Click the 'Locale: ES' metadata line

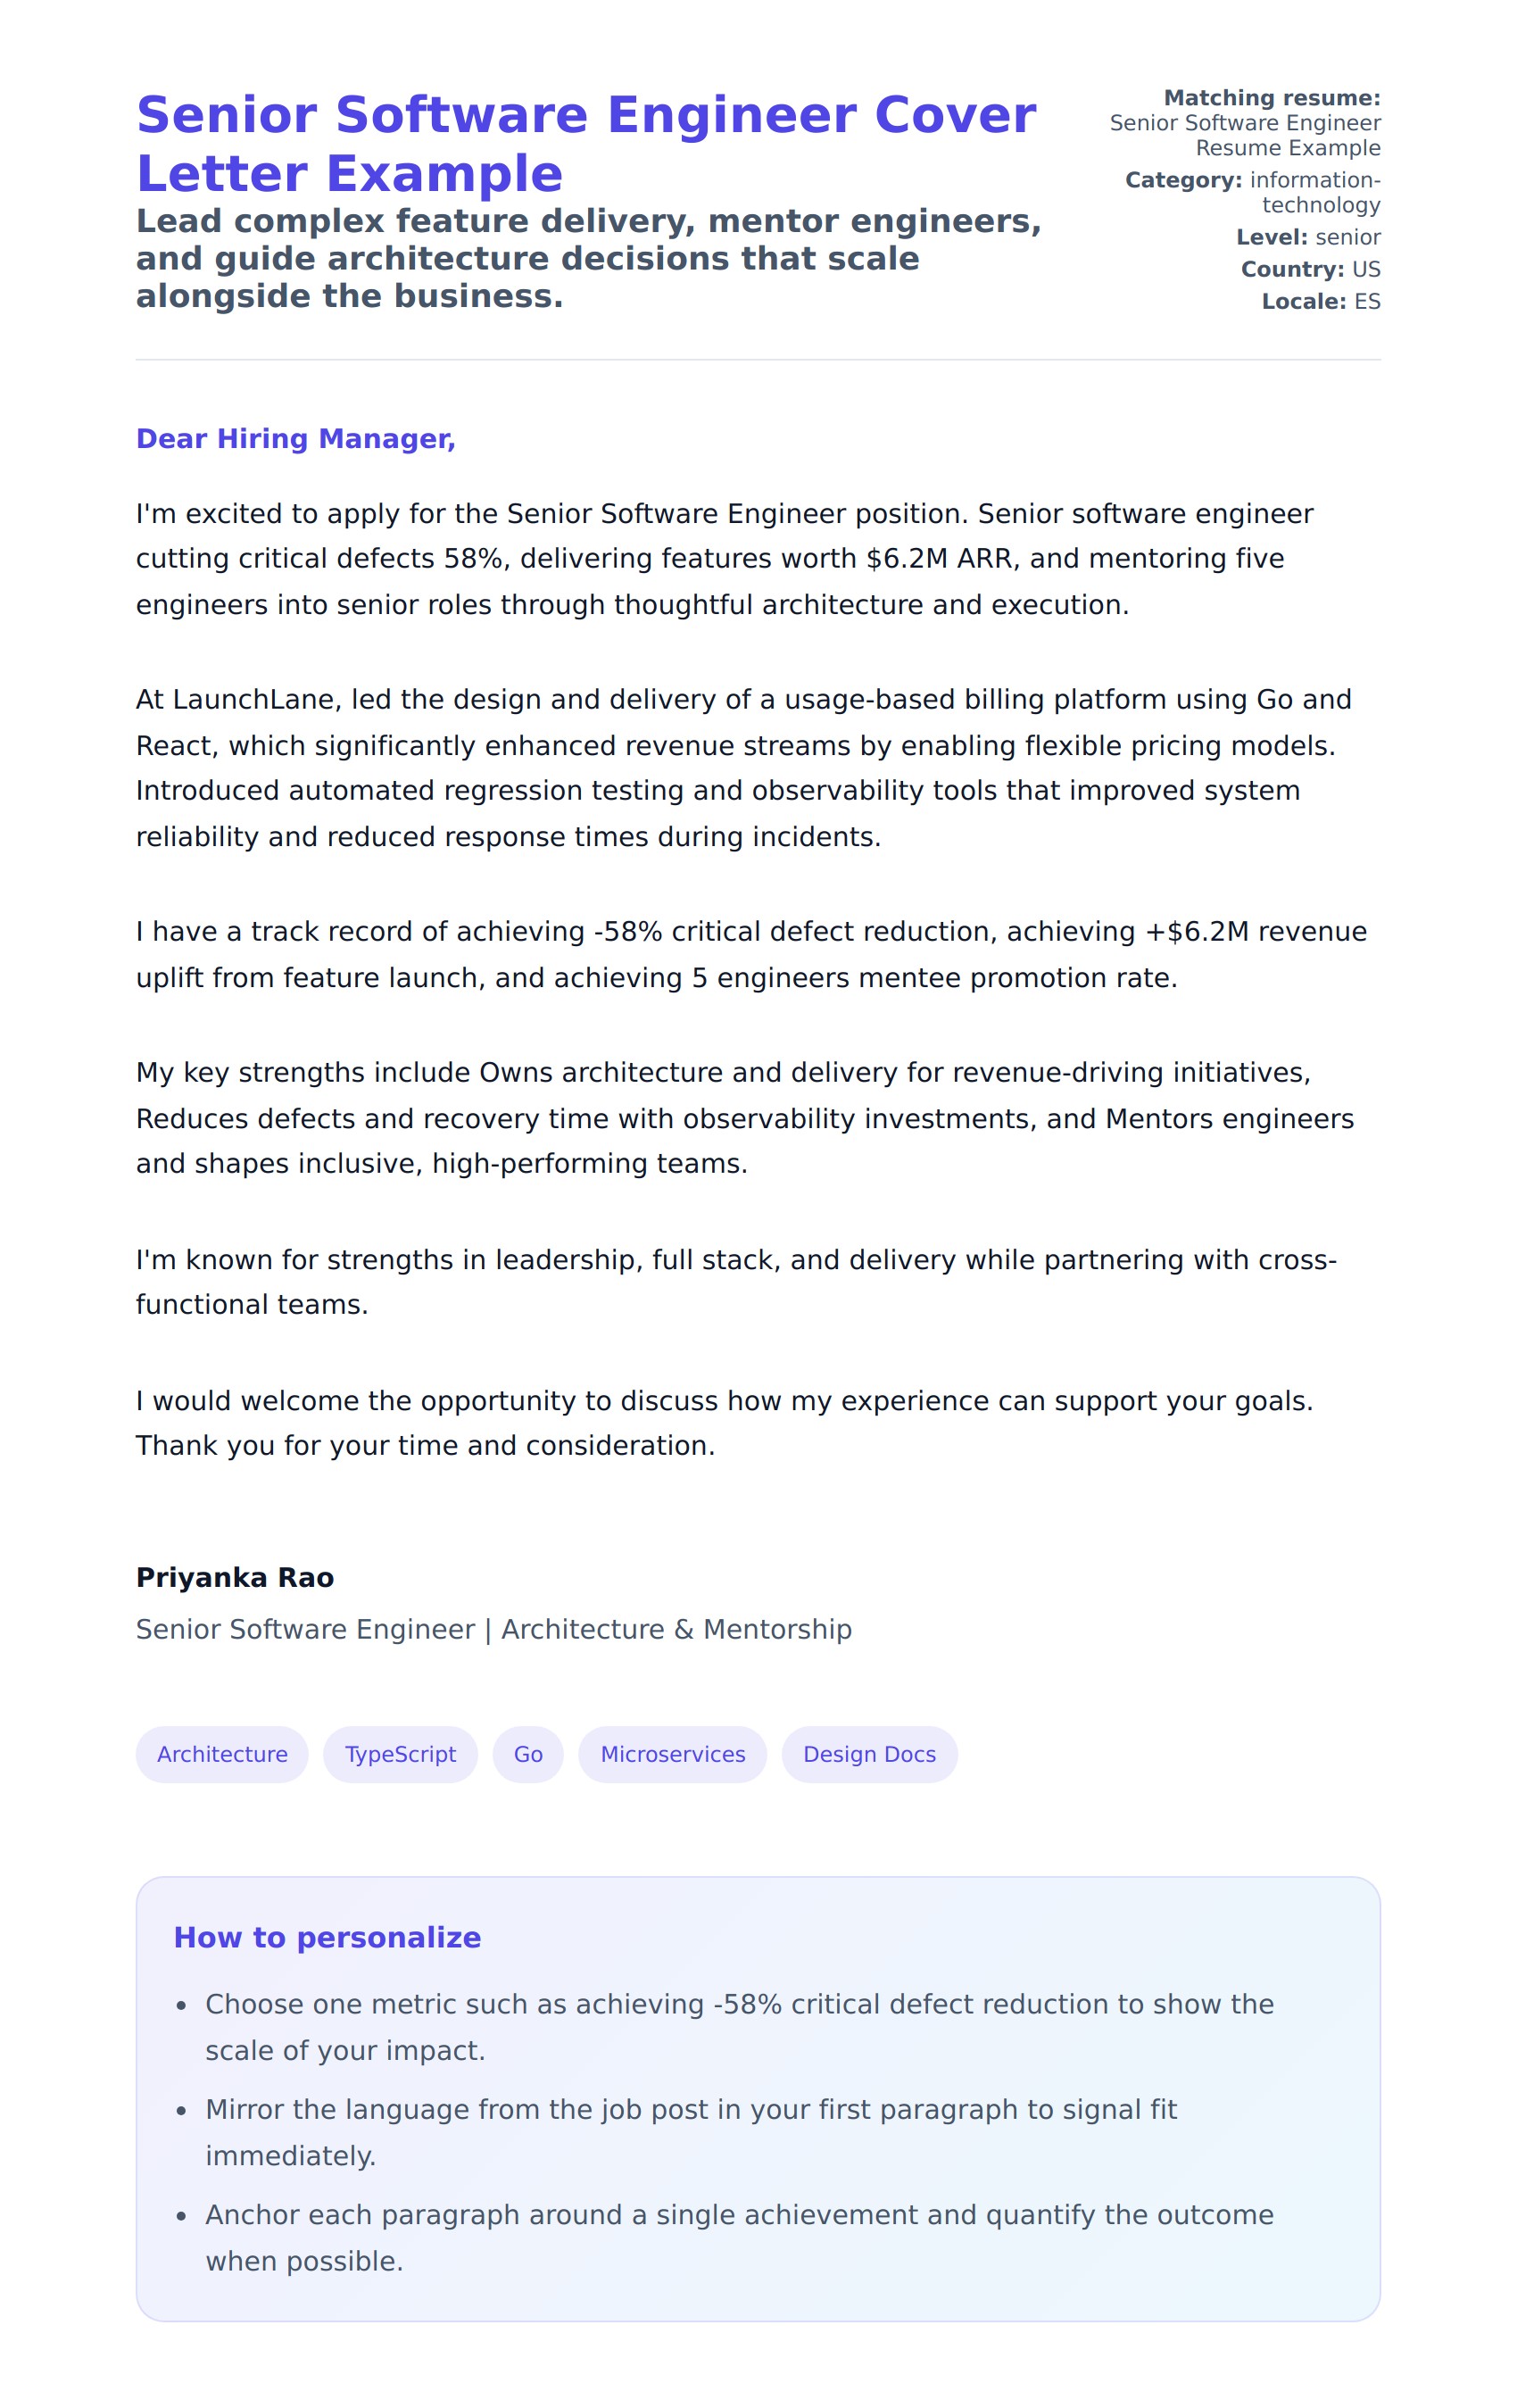[1320, 301]
